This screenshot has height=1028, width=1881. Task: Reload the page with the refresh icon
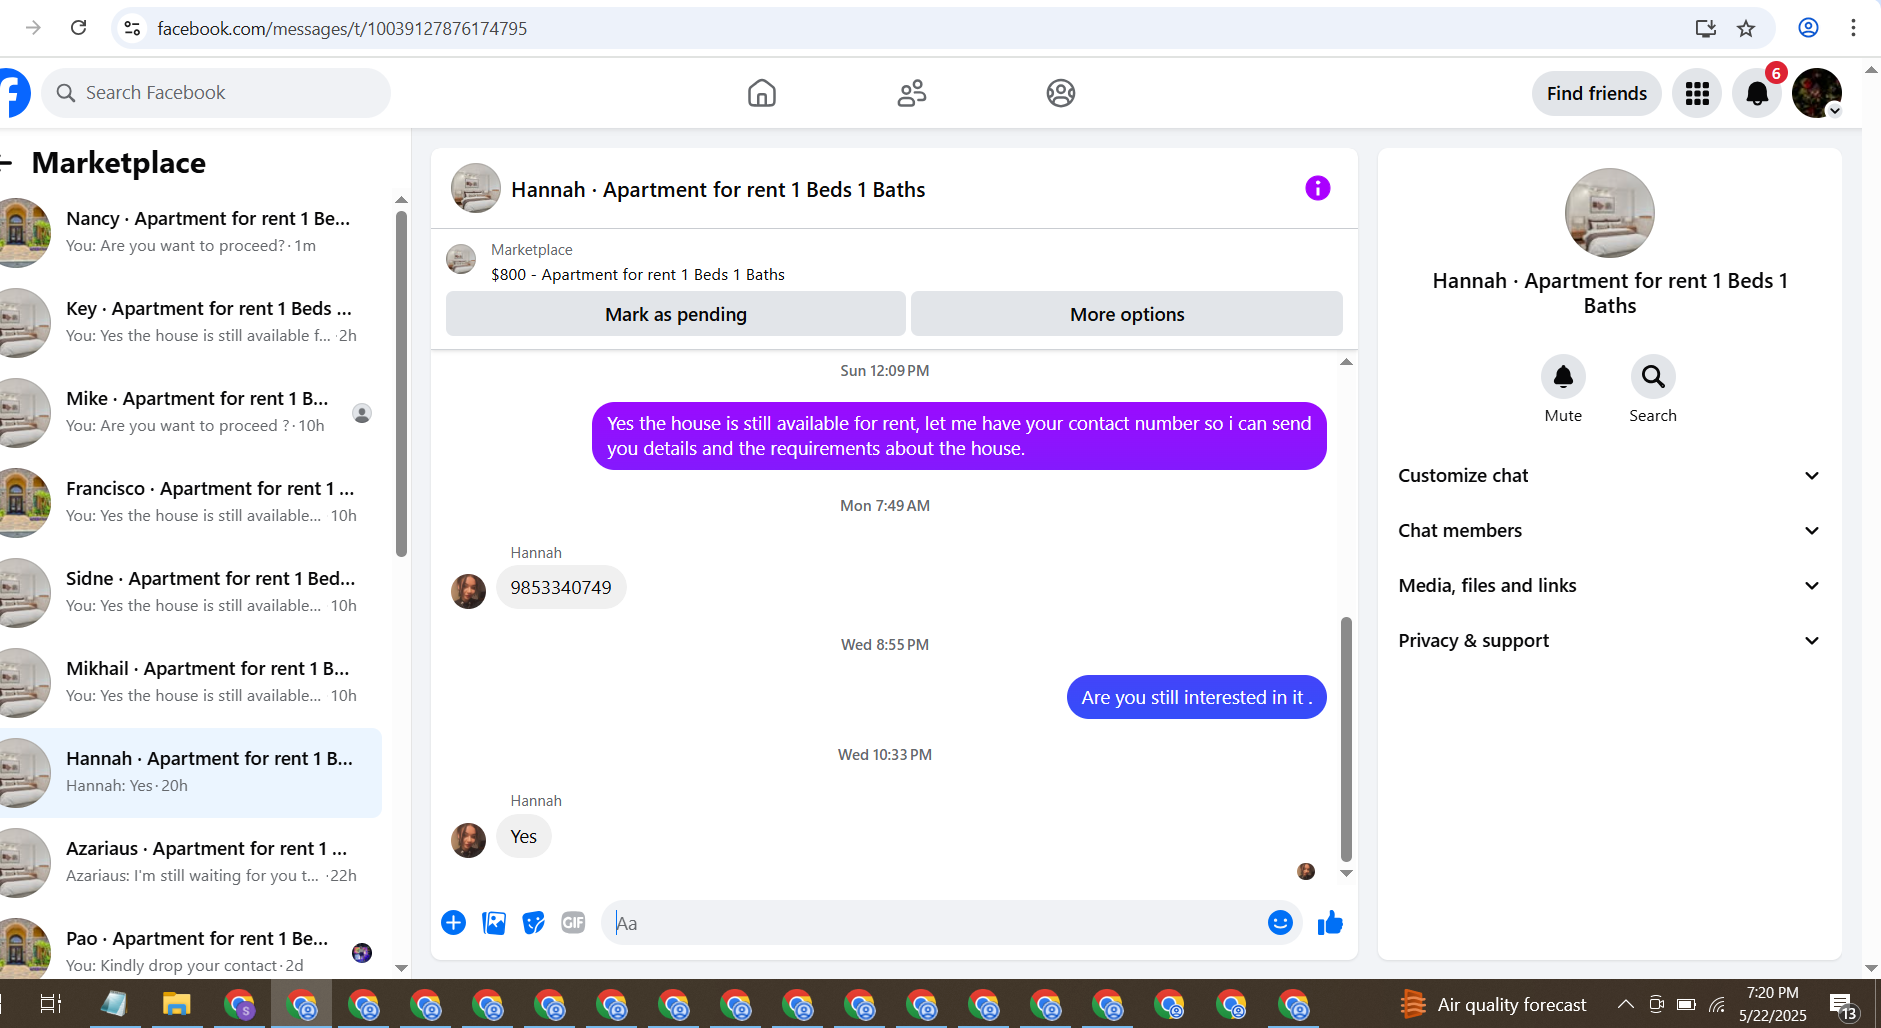78,28
